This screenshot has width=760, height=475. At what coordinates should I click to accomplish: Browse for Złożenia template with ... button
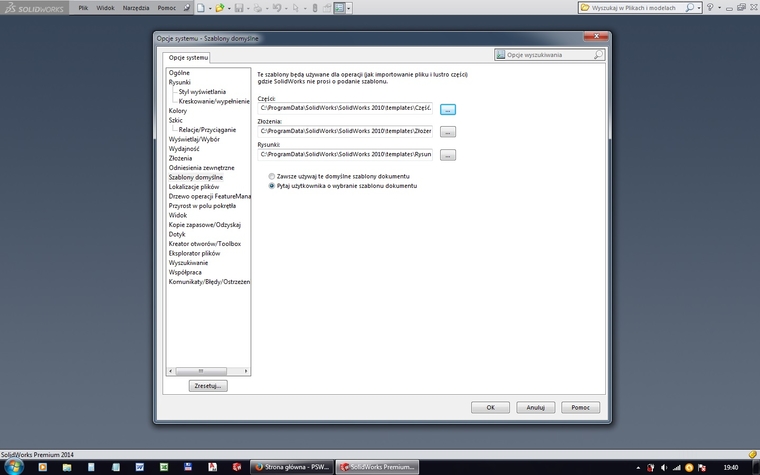tap(447, 132)
